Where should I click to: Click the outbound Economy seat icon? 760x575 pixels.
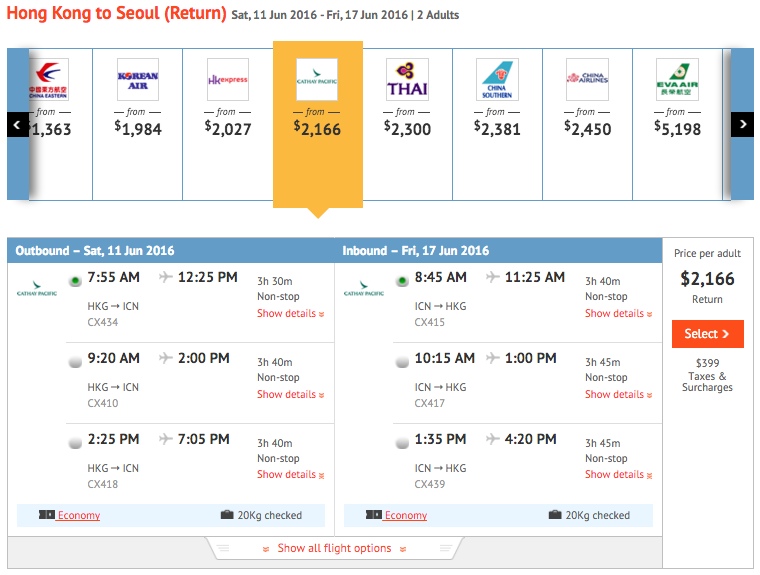tap(47, 514)
